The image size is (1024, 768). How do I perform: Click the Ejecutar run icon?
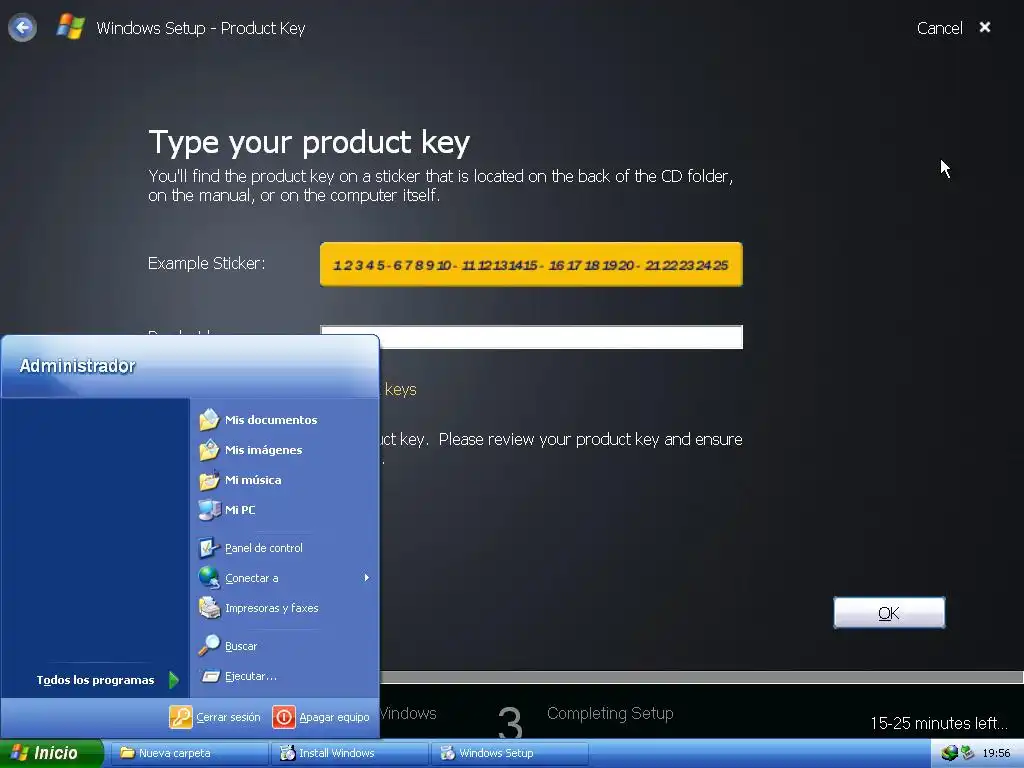point(210,677)
